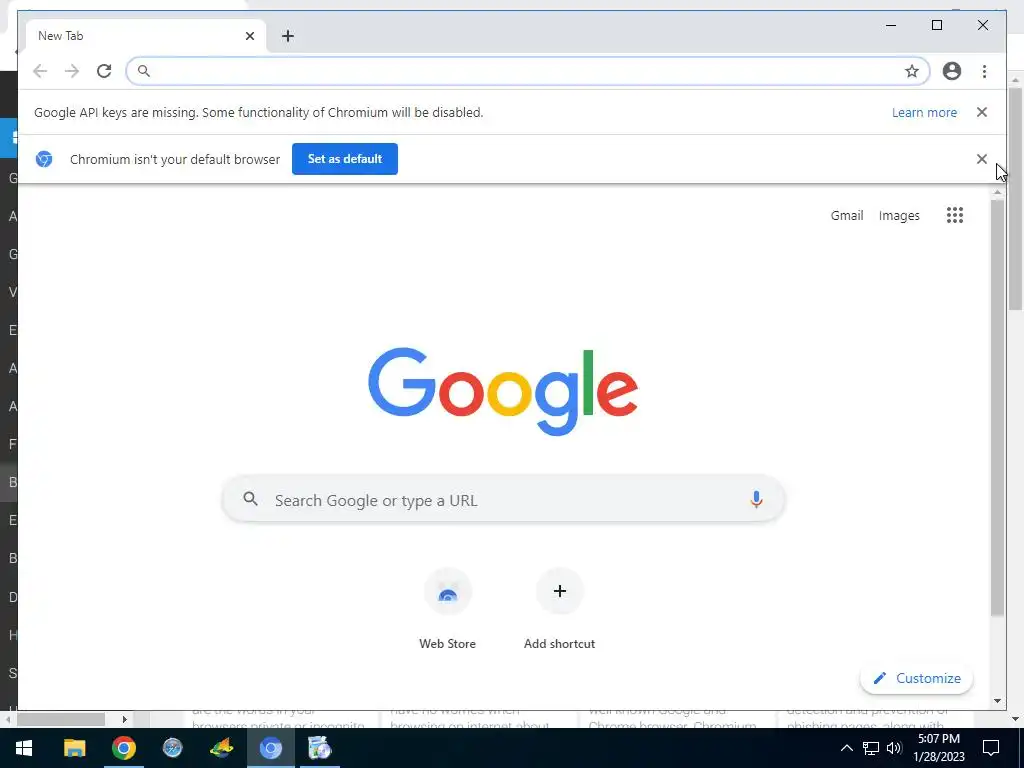This screenshot has height=768, width=1024.
Task: Show hidden system tray icons chevron
Action: pos(846,748)
